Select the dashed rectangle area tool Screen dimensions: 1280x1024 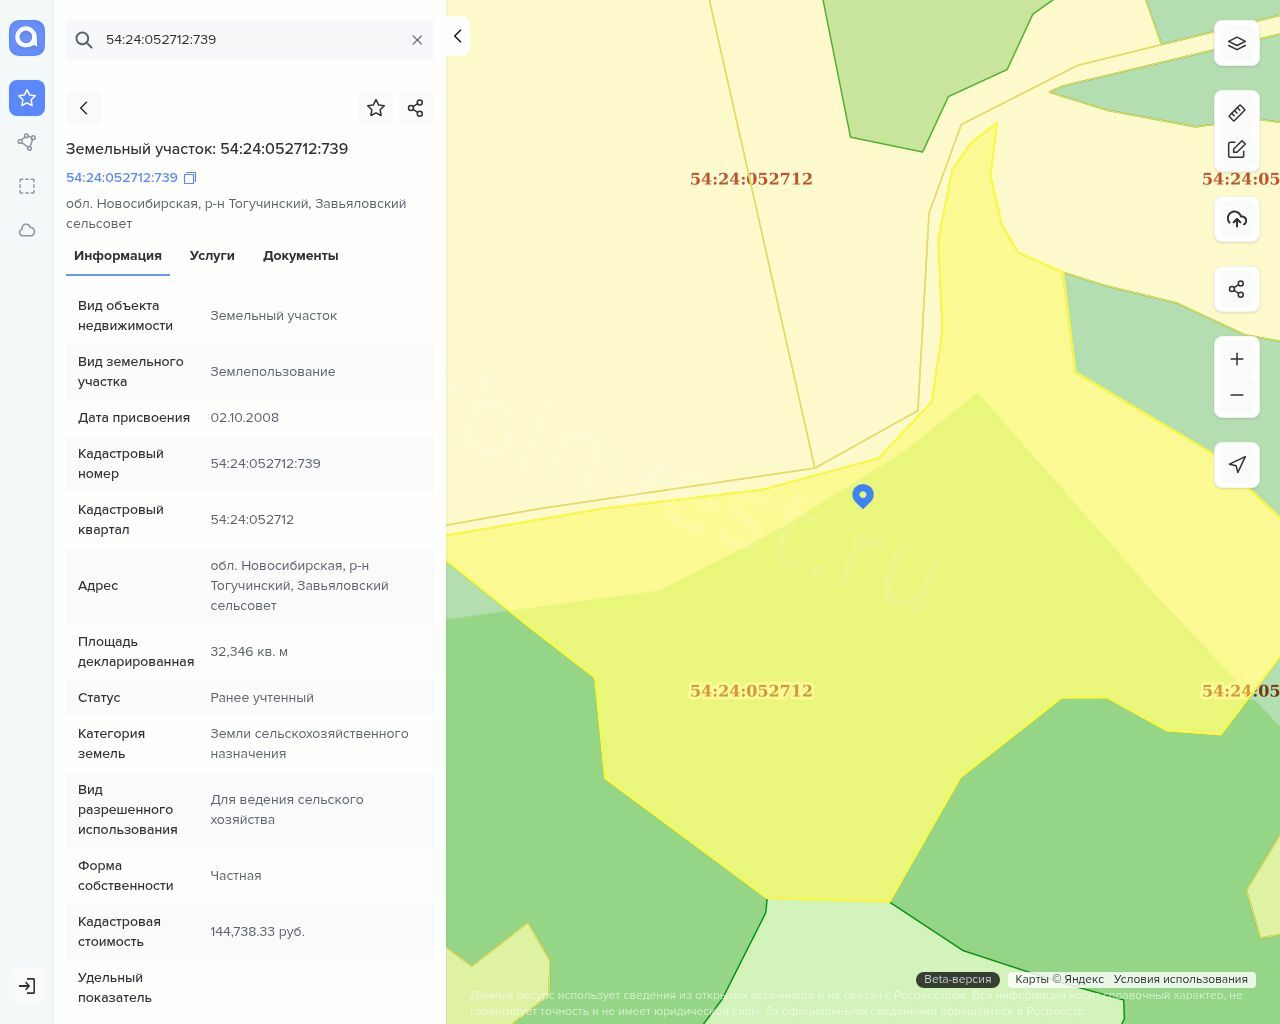click(27, 186)
